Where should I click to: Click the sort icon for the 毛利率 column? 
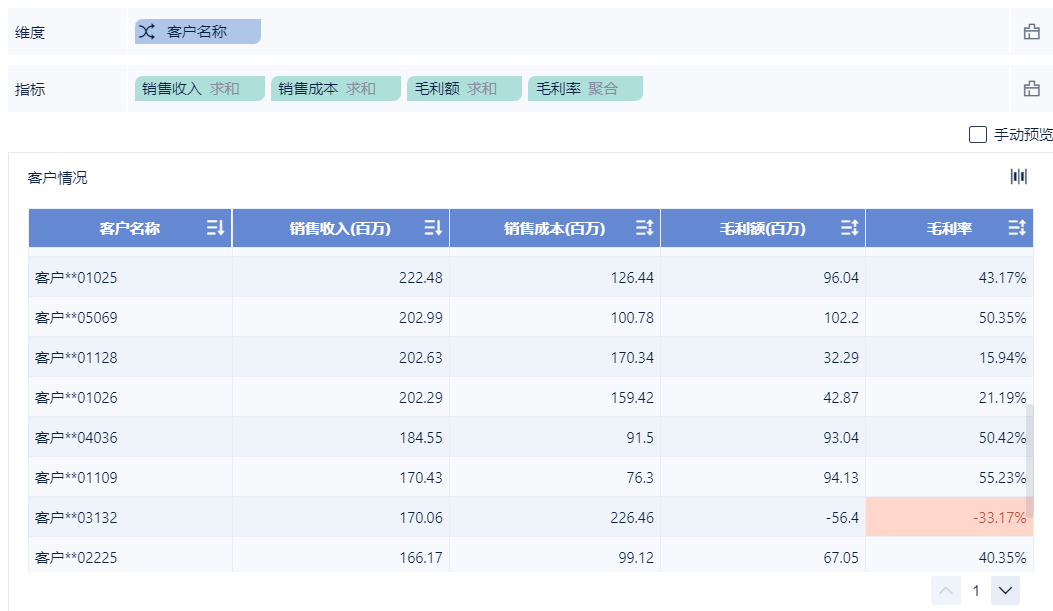tap(1017, 228)
